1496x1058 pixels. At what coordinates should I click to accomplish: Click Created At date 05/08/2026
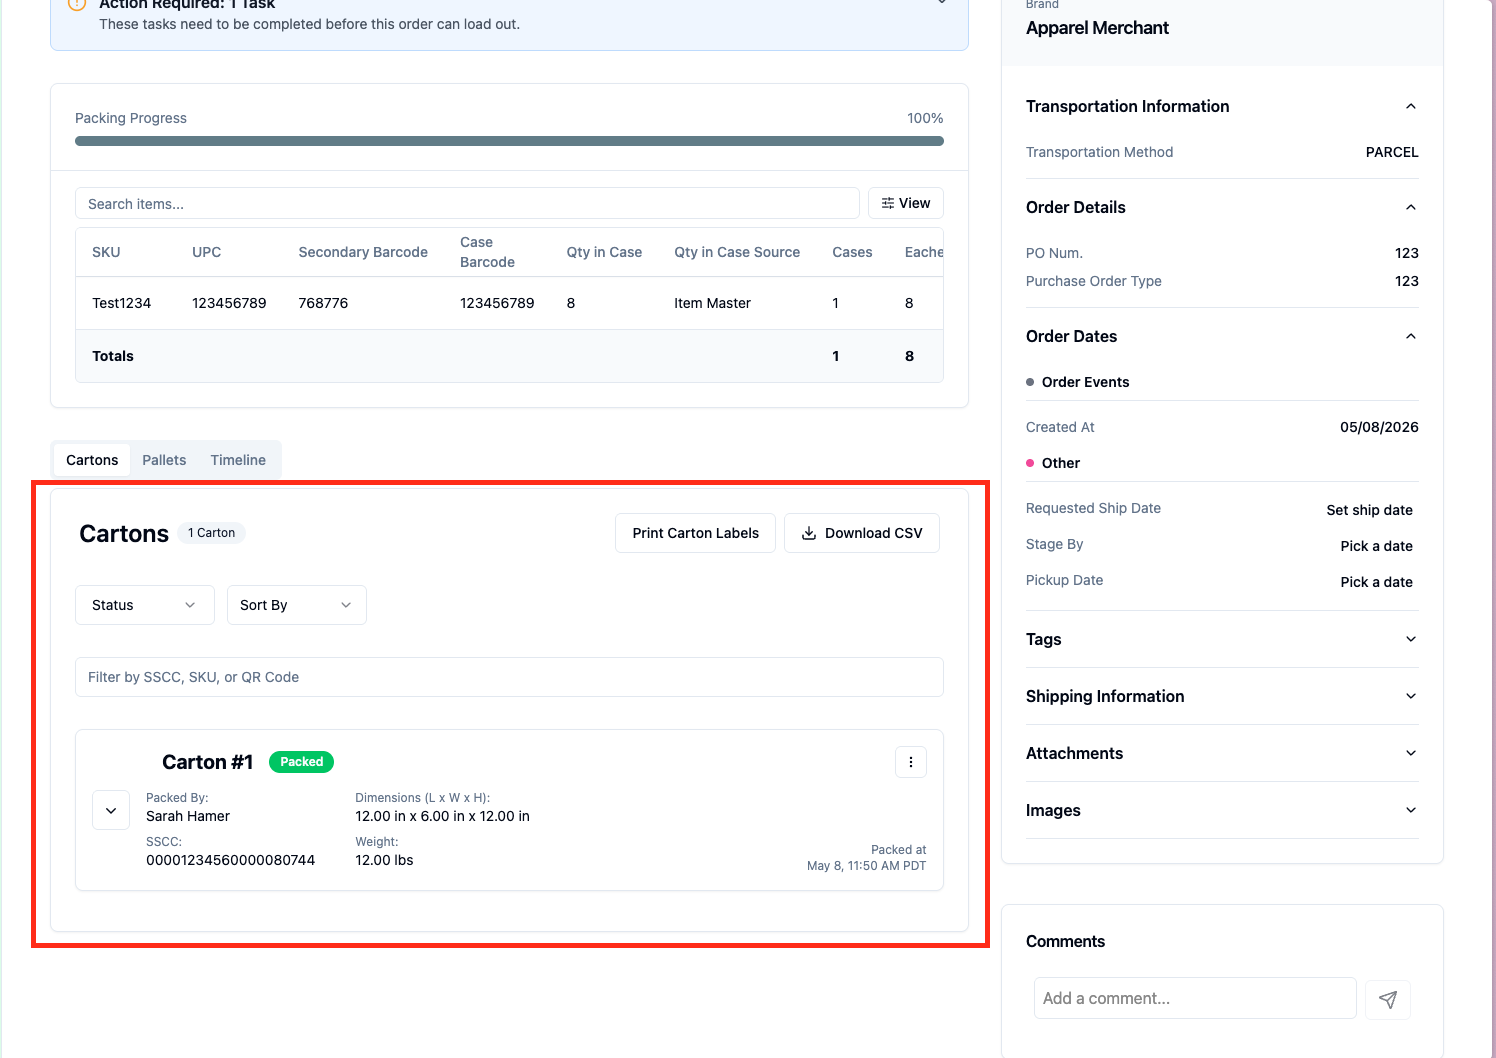coord(1379,427)
